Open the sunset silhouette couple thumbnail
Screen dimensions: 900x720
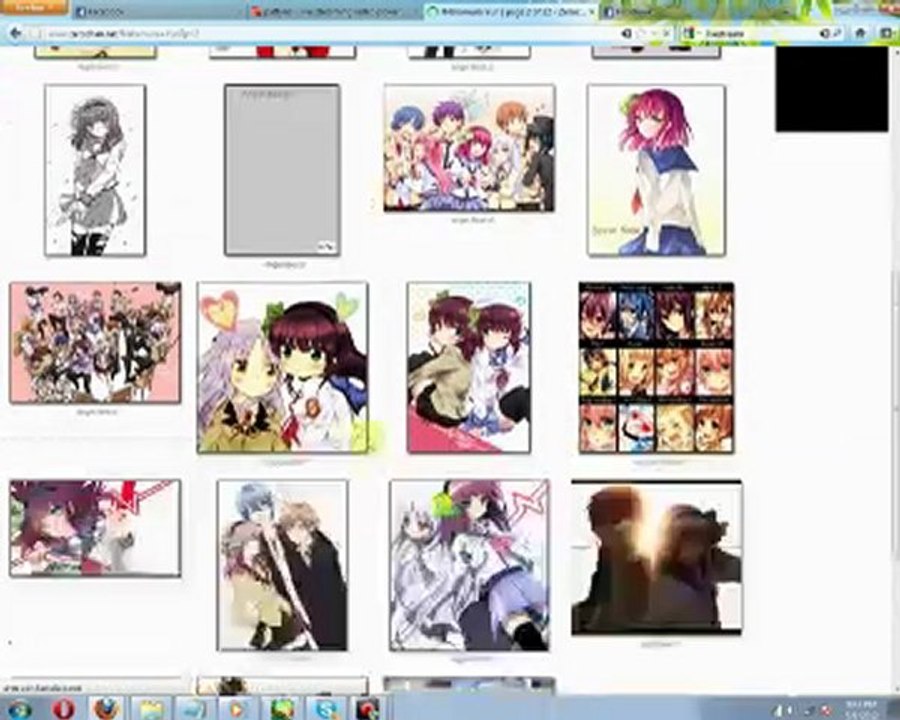[656, 558]
